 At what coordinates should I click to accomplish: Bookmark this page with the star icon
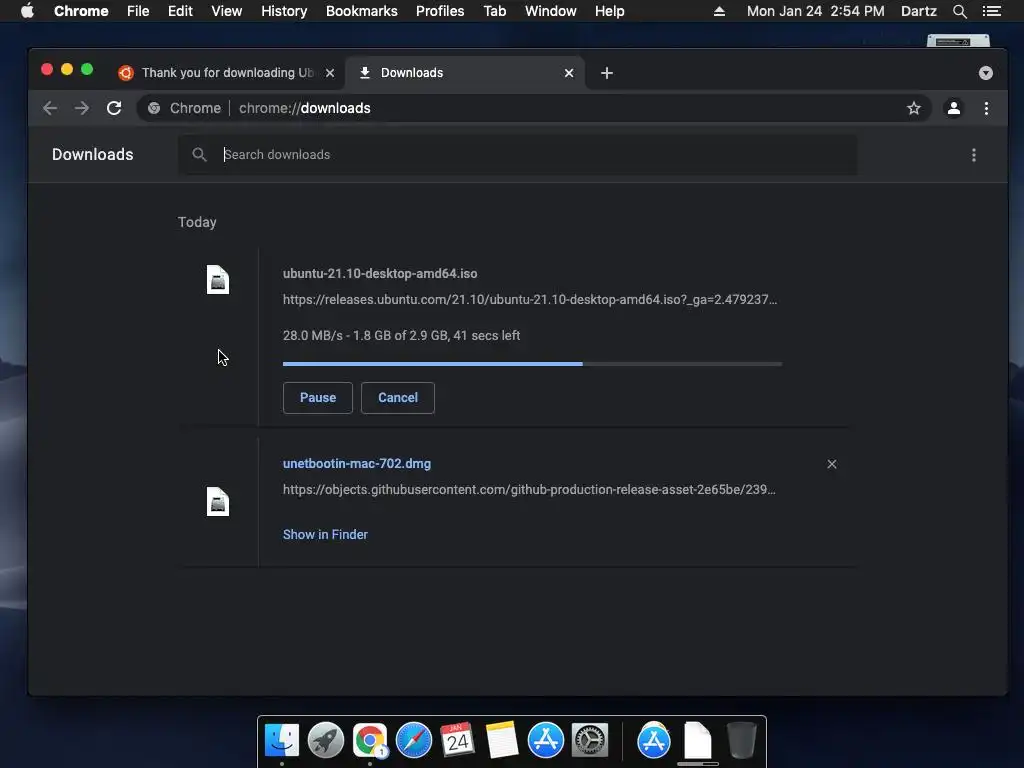pos(914,108)
